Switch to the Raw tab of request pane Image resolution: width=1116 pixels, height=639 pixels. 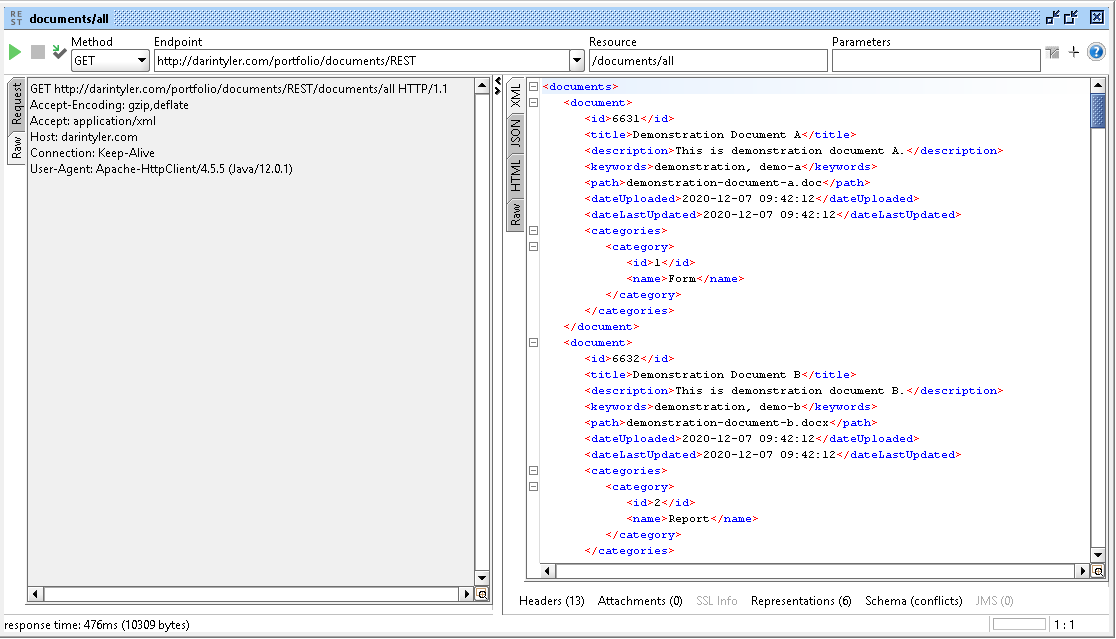click(x=16, y=148)
